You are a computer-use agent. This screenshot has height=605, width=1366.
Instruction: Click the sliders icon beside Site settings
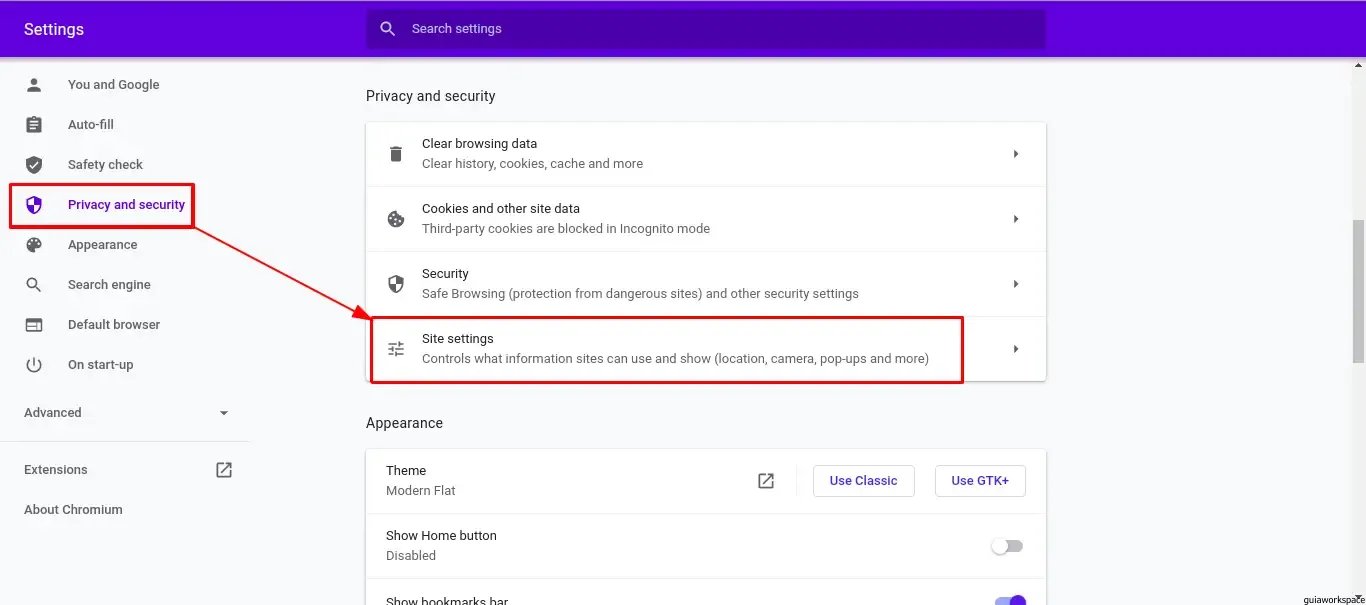(x=396, y=349)
